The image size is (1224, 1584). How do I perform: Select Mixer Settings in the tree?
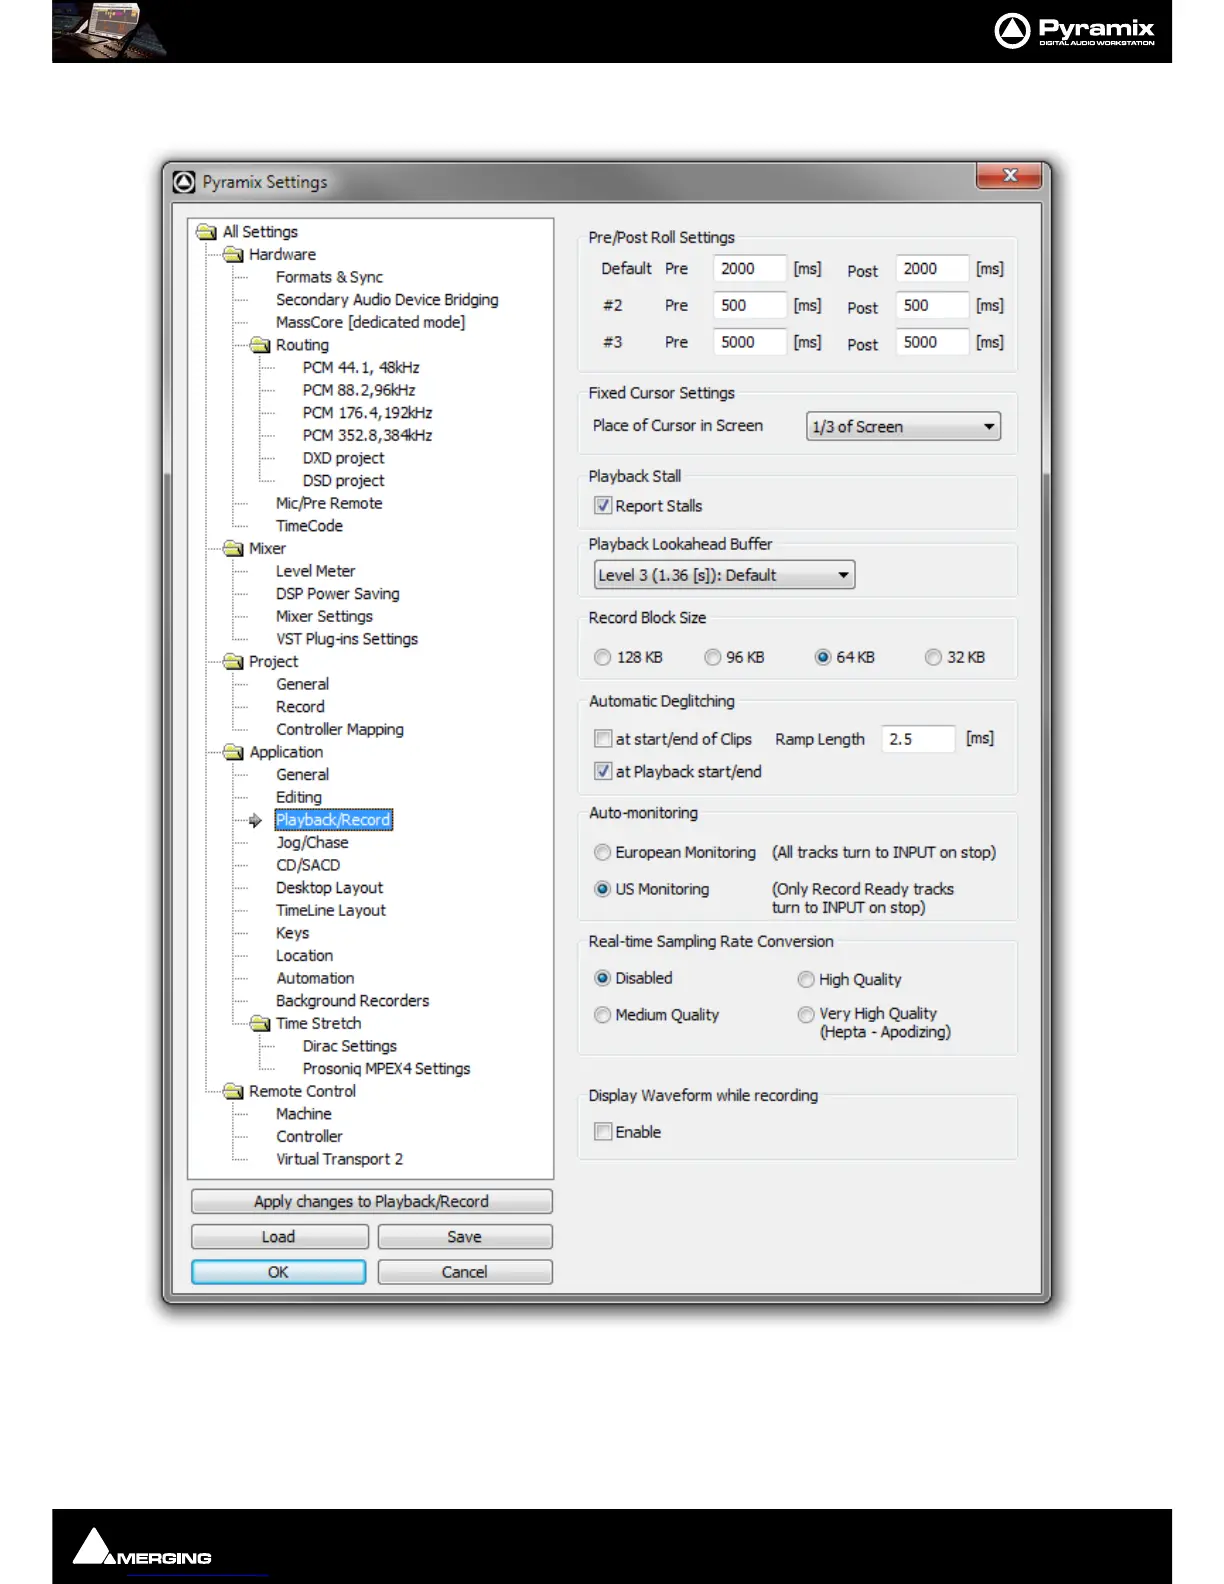point(324,617)
